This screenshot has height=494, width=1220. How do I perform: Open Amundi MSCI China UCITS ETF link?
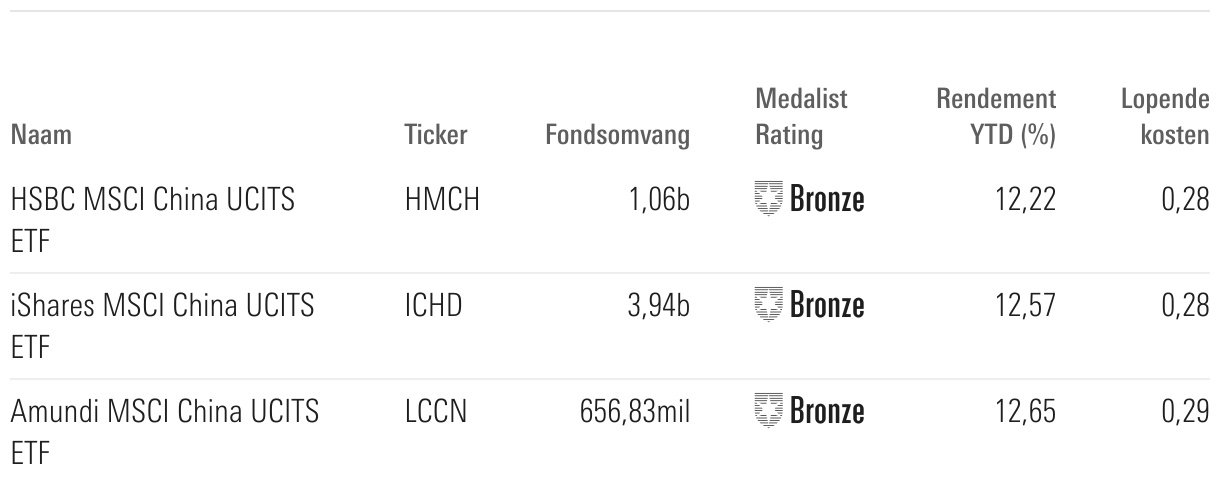click(x=165, y=431)
